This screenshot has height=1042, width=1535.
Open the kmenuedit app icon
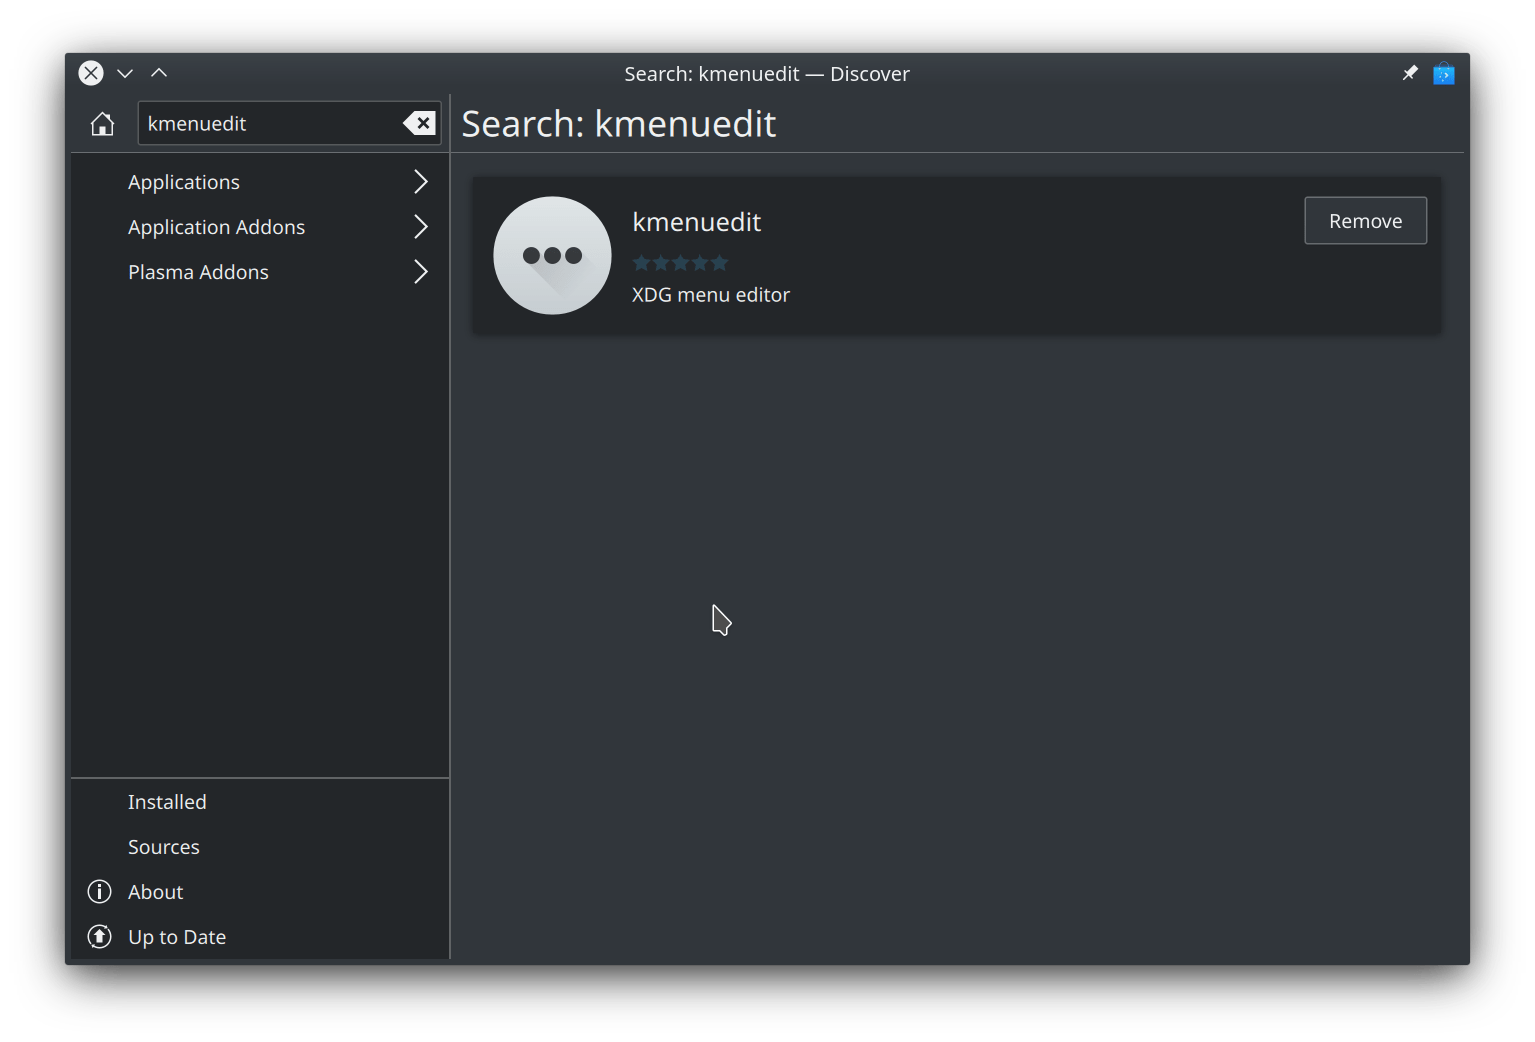(x=552, y=255)
